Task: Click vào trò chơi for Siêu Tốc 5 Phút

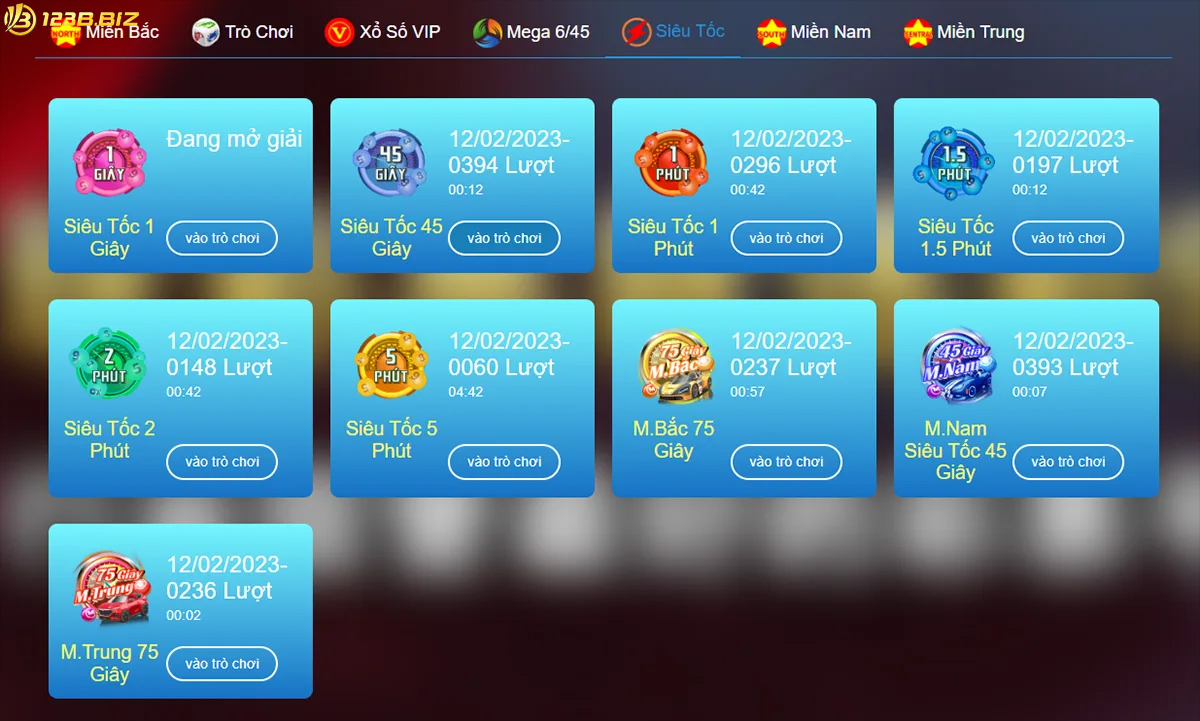Action: [x=504, y=462]
